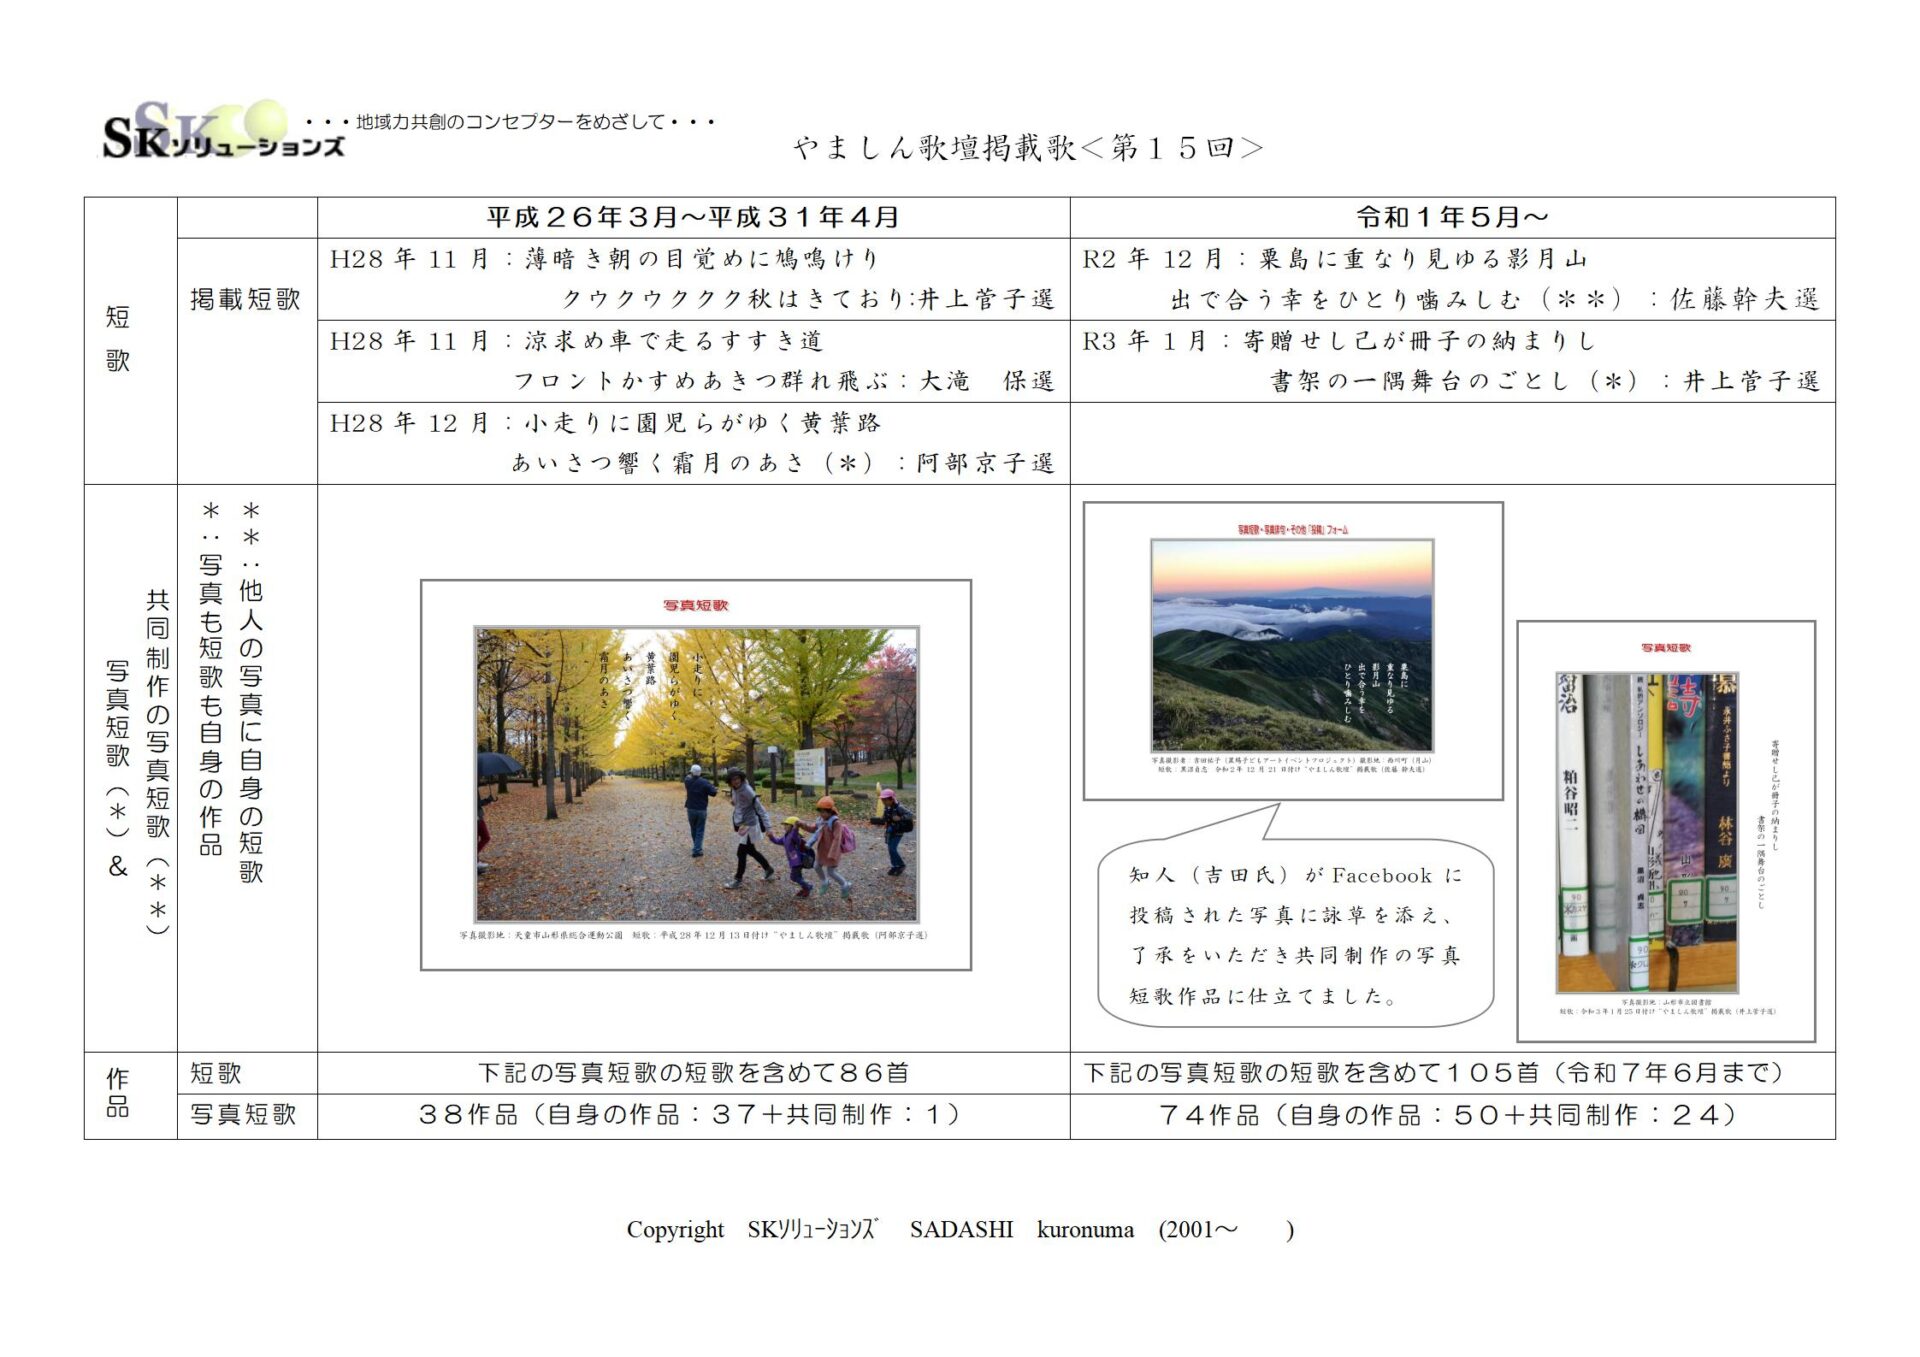Select the line H28年11月：涼求め車で走るすすき道

(x=577, y=341)
